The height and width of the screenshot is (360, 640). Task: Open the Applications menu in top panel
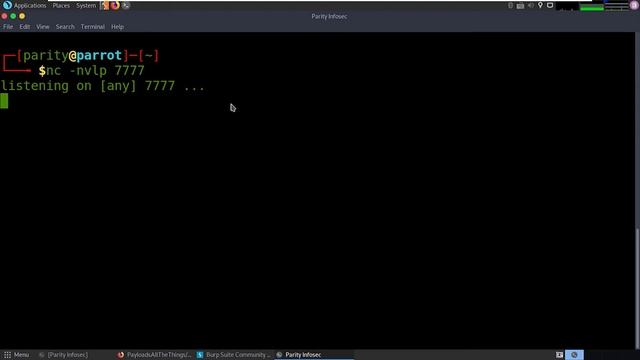[30, 6]
